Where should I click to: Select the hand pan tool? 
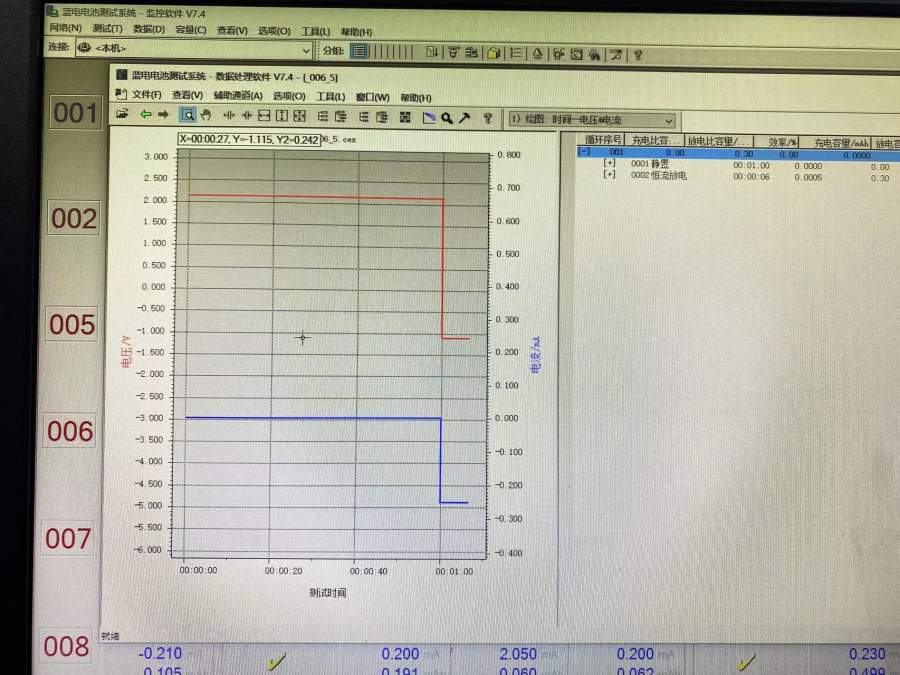tap(205, 115)
